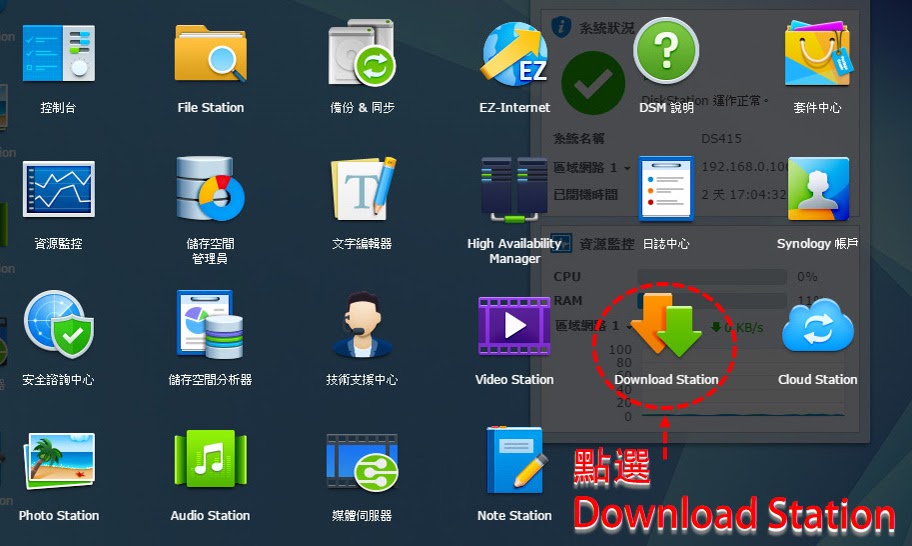Open 資源監控 resource monitor app icon
This screenshot has width=912, height=546.
click(58, 189)
